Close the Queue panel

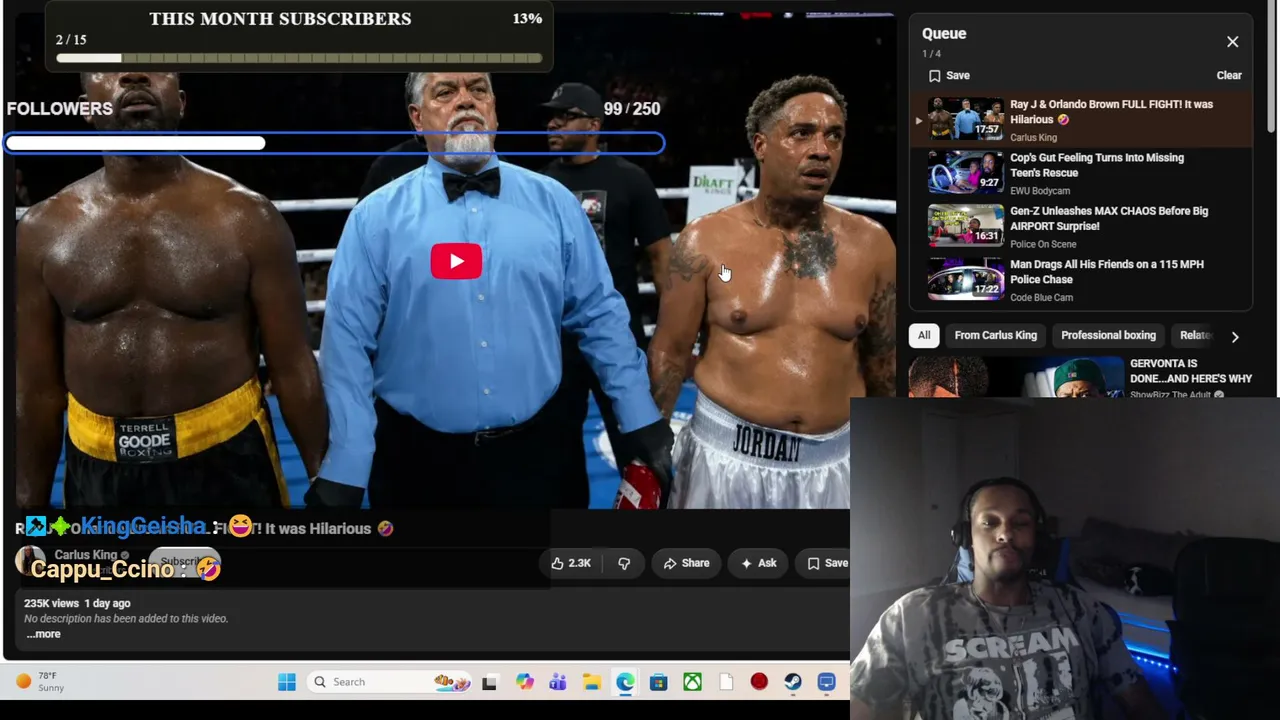[1232, 42]
